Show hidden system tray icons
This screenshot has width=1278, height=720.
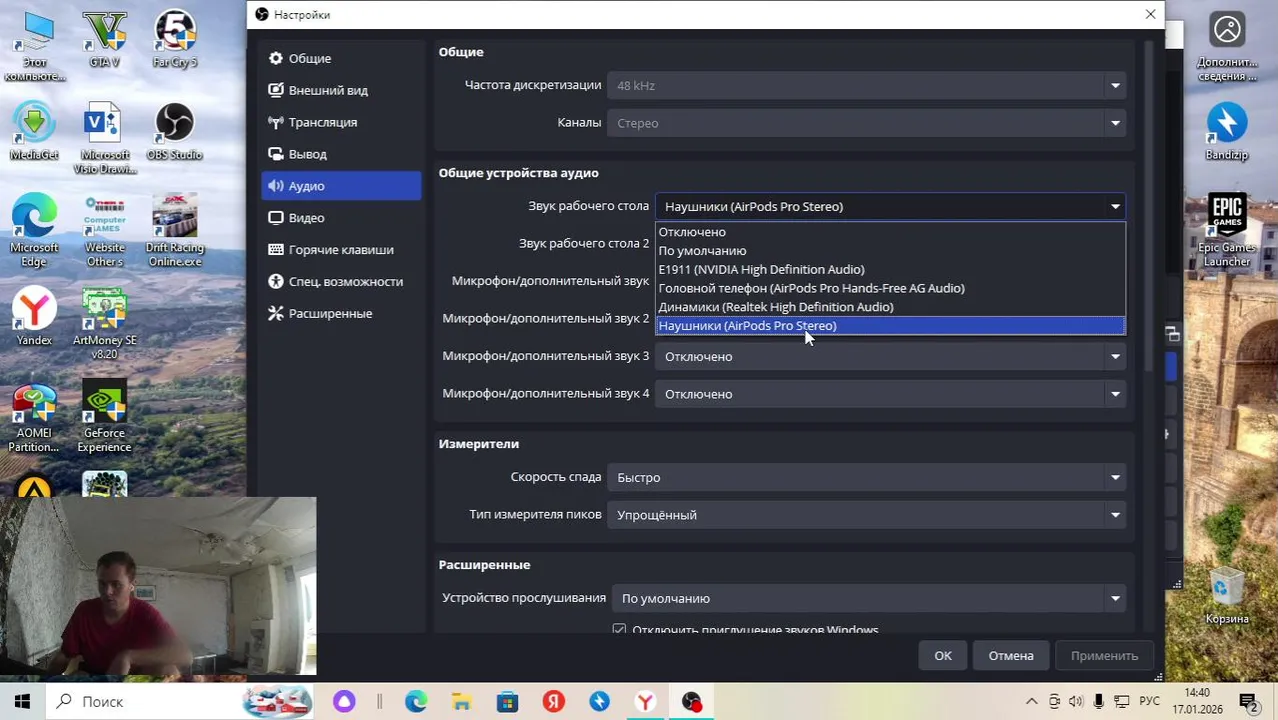pyautogui.click(x=1032, y=702)
